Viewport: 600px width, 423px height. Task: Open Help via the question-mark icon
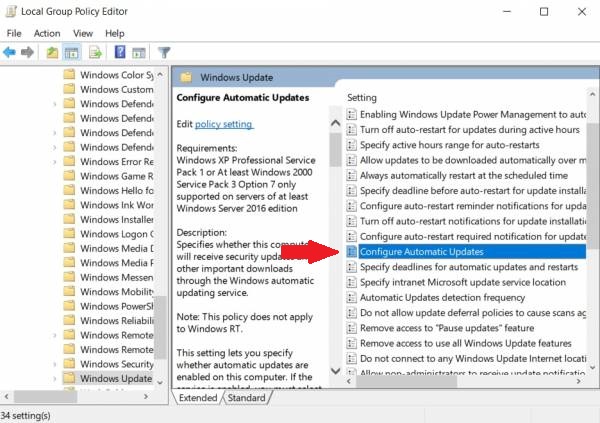[120, 52]
